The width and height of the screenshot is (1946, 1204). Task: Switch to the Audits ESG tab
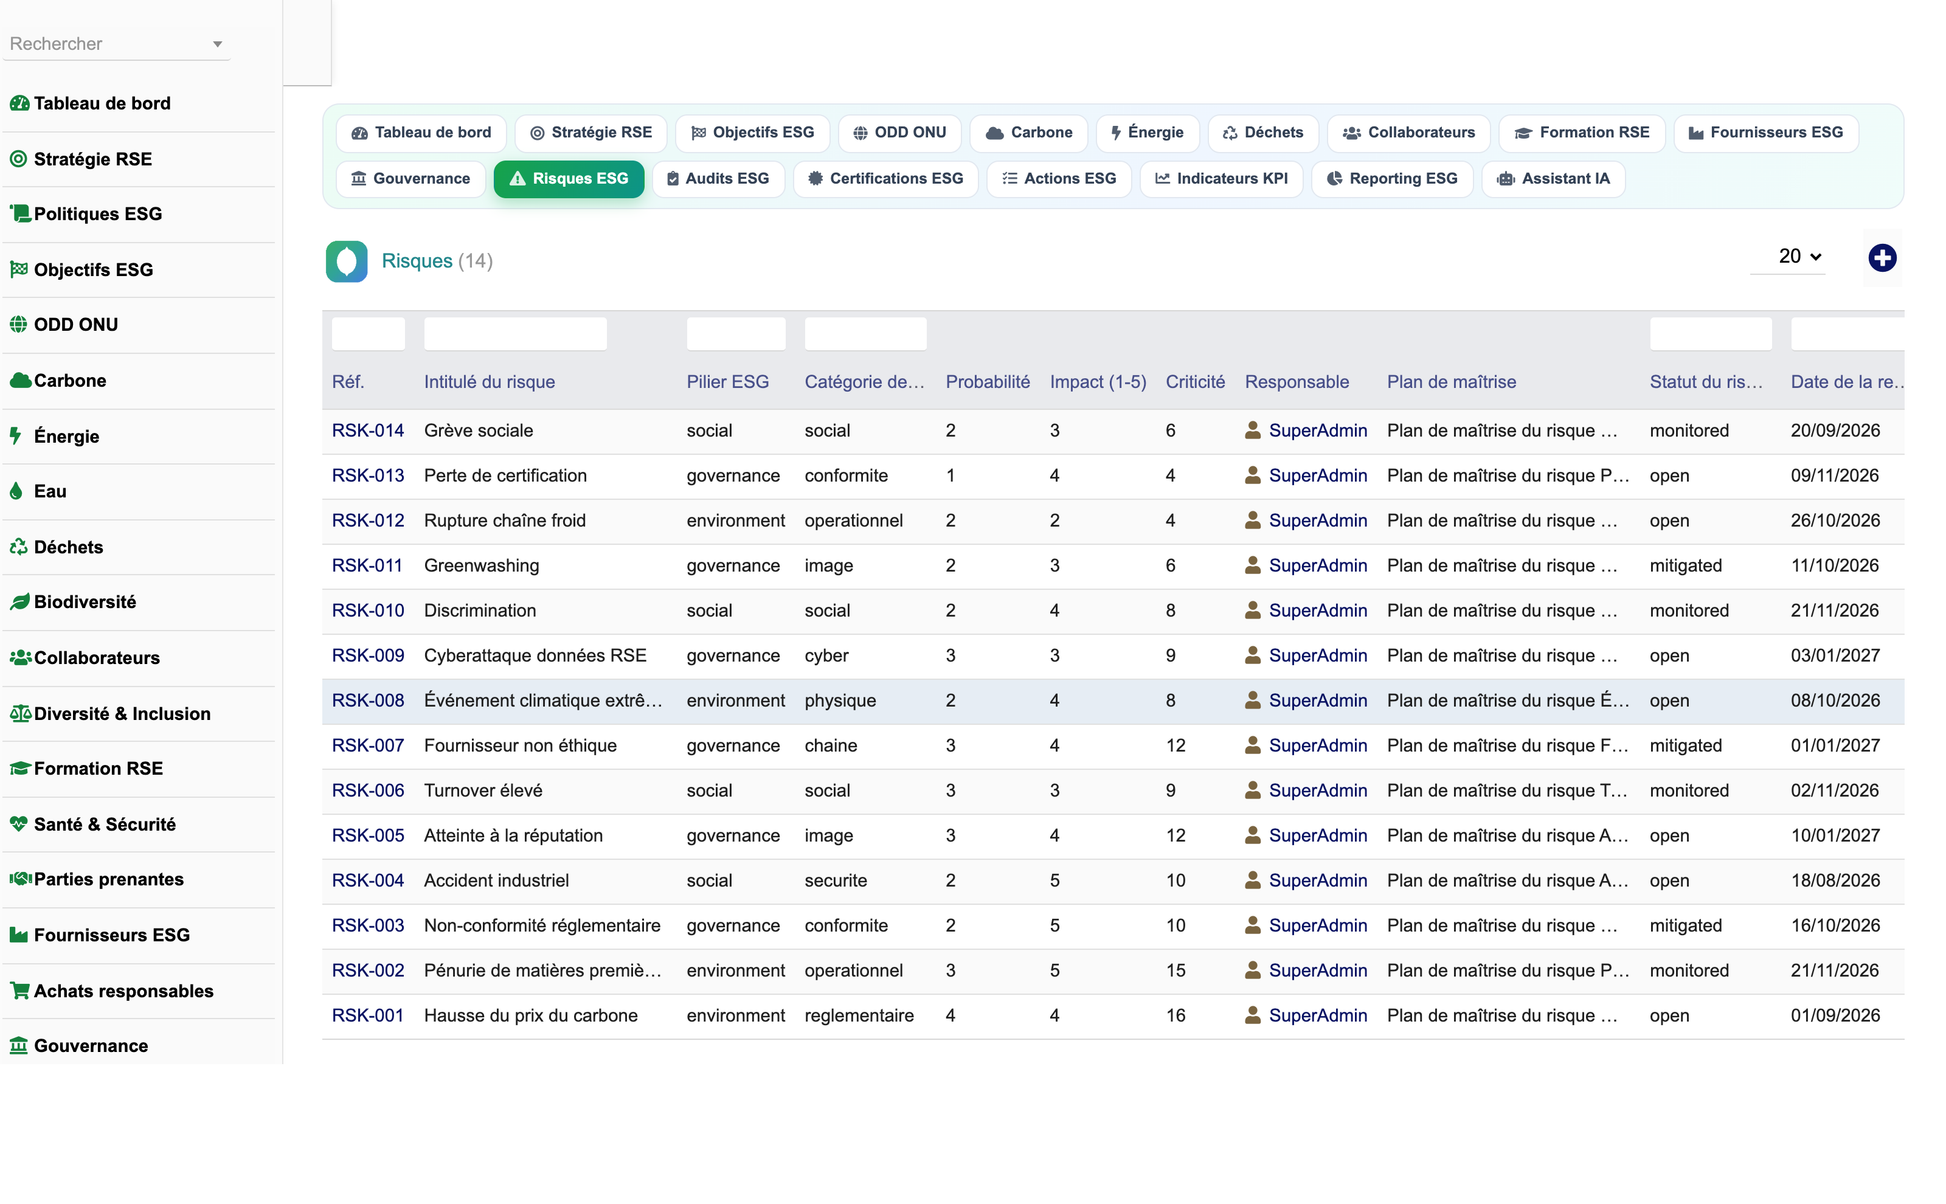(718, 179)
